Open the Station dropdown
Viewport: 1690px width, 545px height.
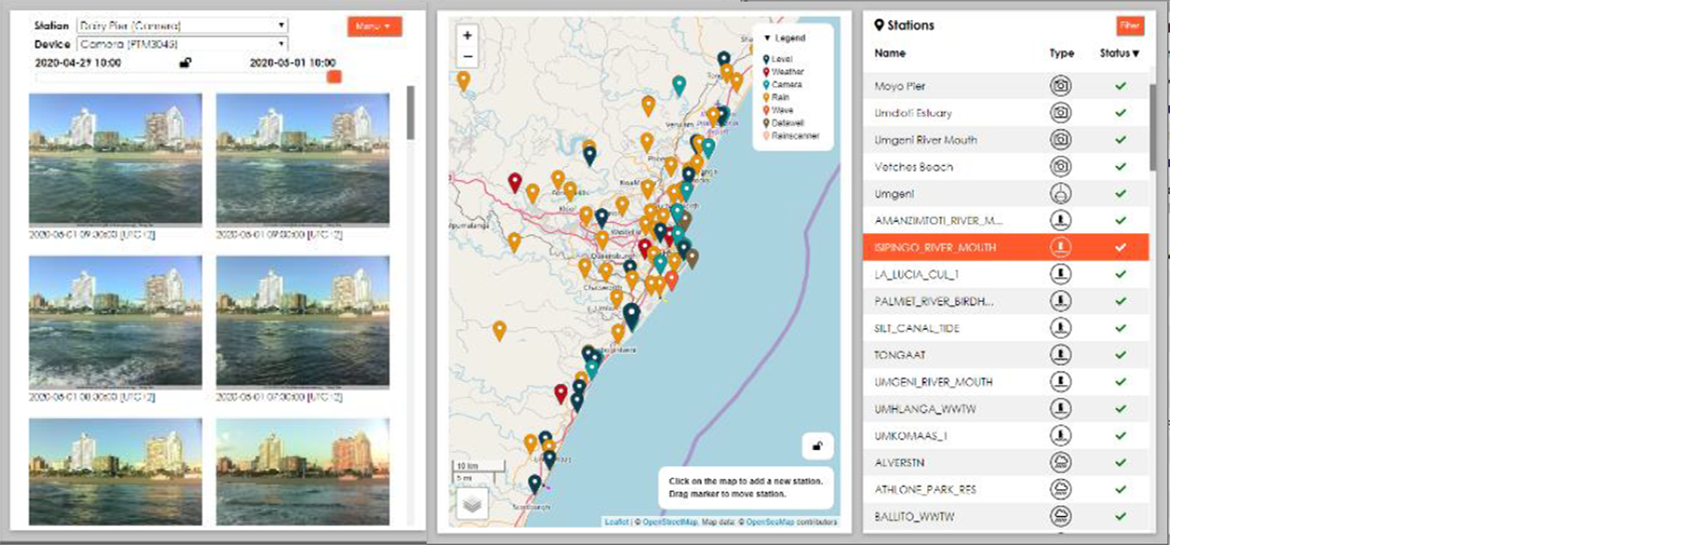coord(182,26)
